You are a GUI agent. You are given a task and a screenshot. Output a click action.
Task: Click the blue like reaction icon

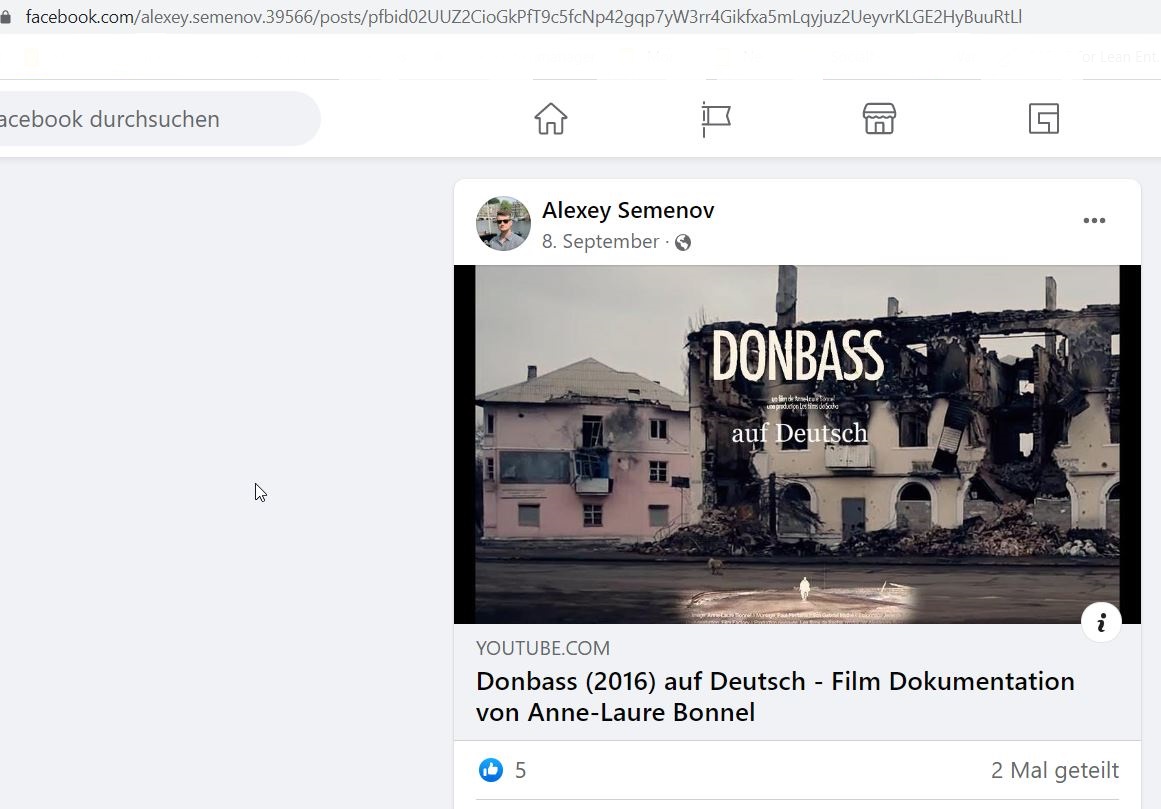(x=490, y=770)
